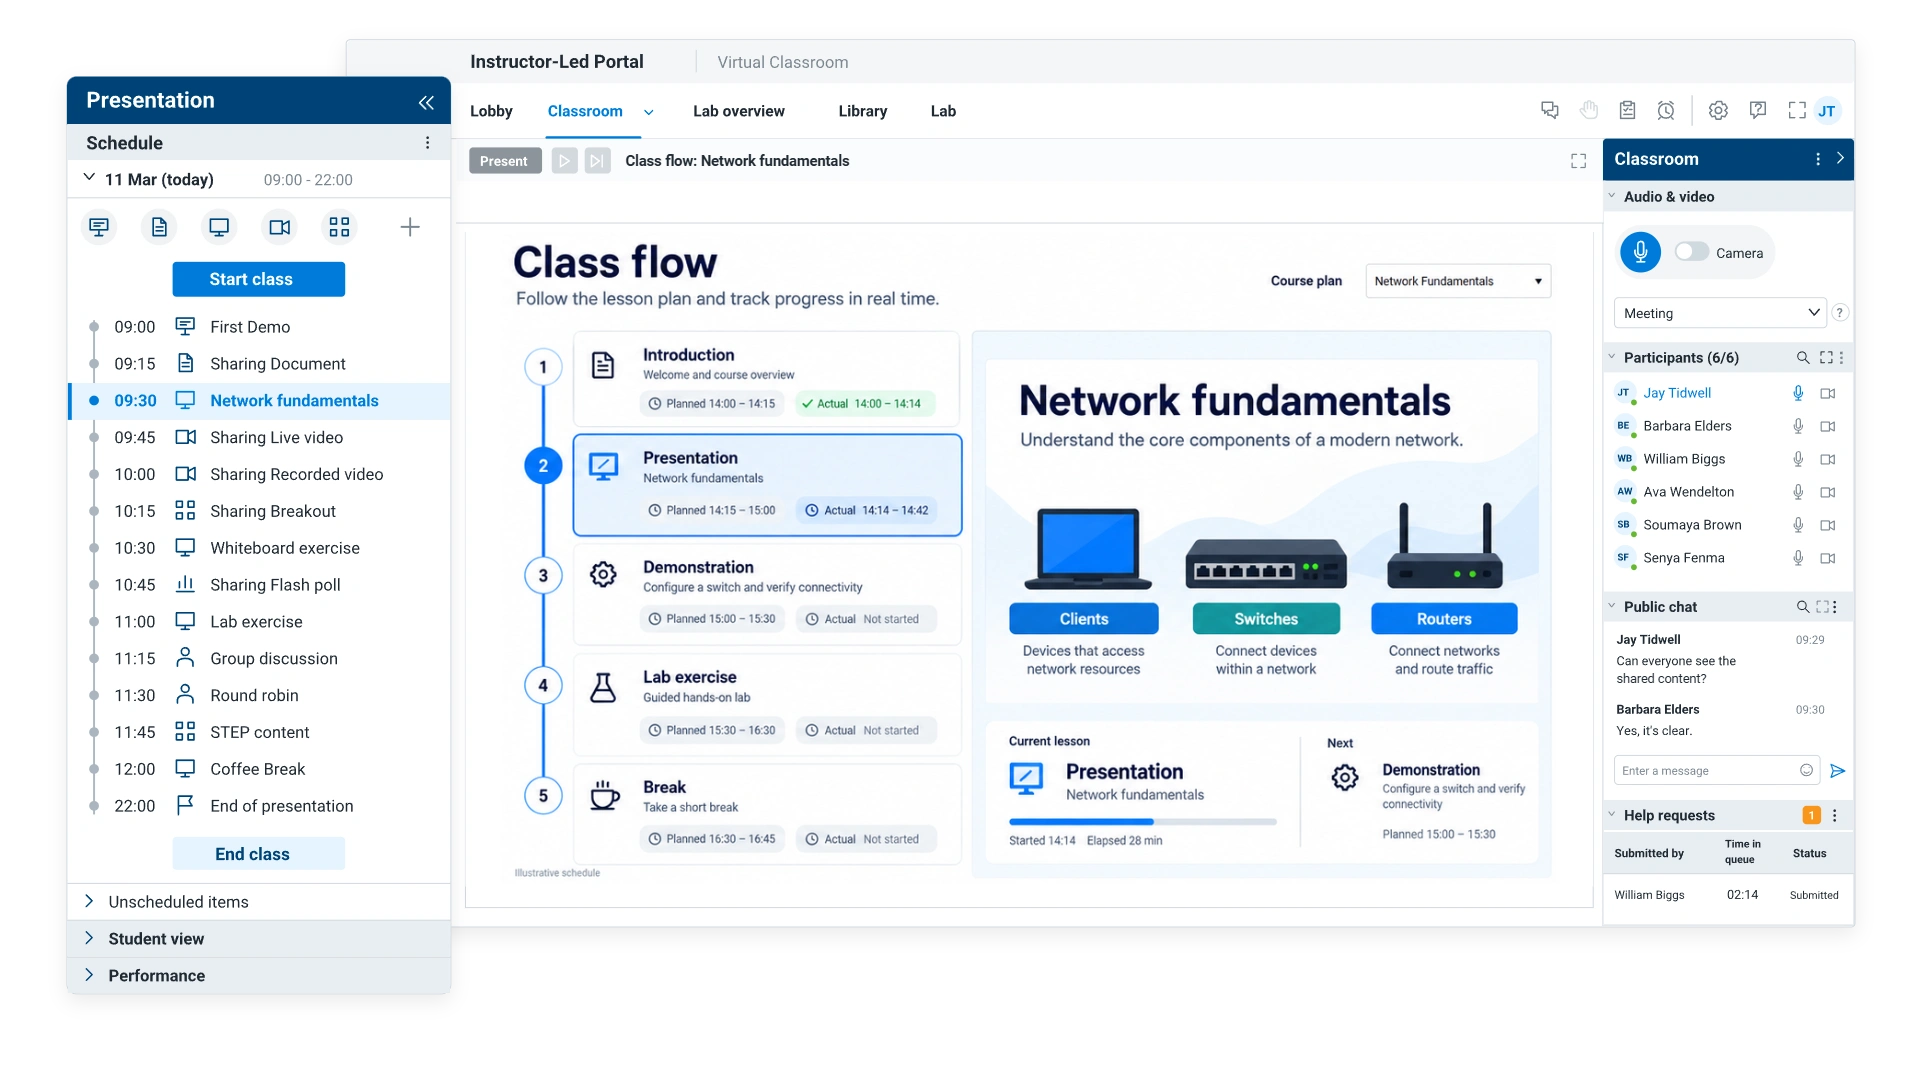This screenshot has height=1080, width=1920.
Task: Go to the Library tab
Action: [x=863, y=111]
